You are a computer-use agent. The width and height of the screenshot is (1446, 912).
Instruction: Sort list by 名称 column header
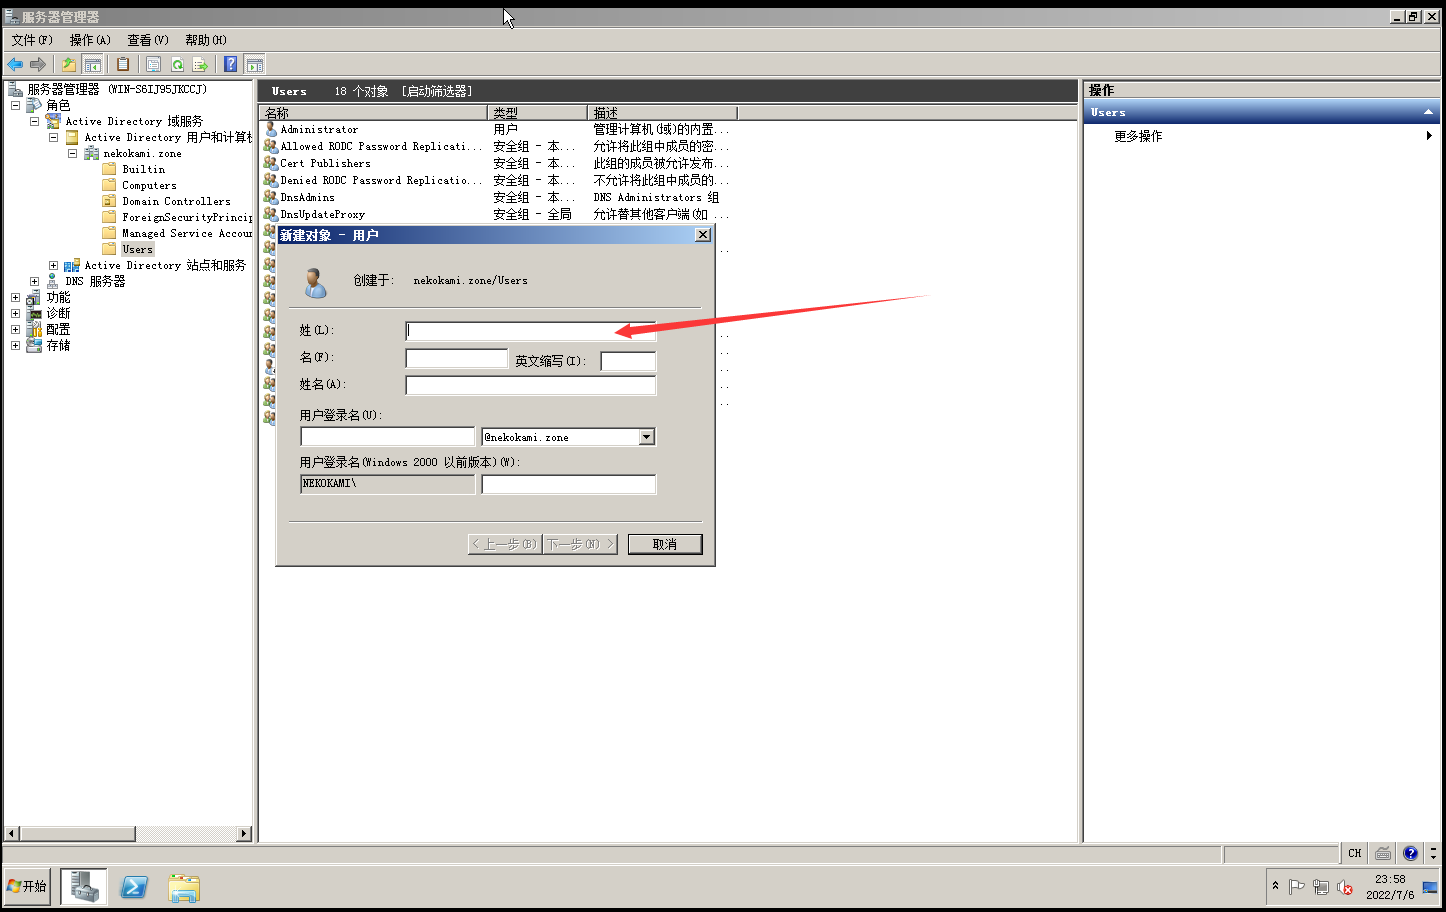click(373, 113)
